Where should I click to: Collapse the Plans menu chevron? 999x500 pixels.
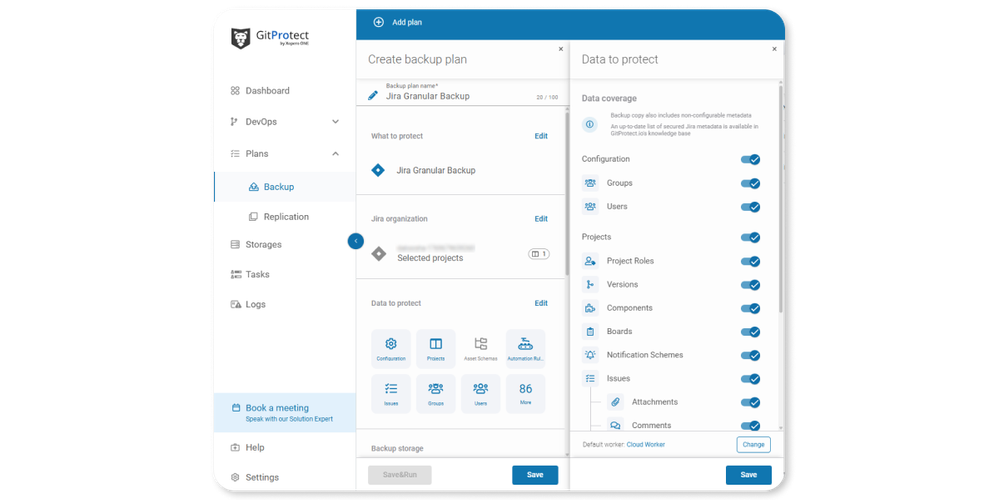click(335, 154)
